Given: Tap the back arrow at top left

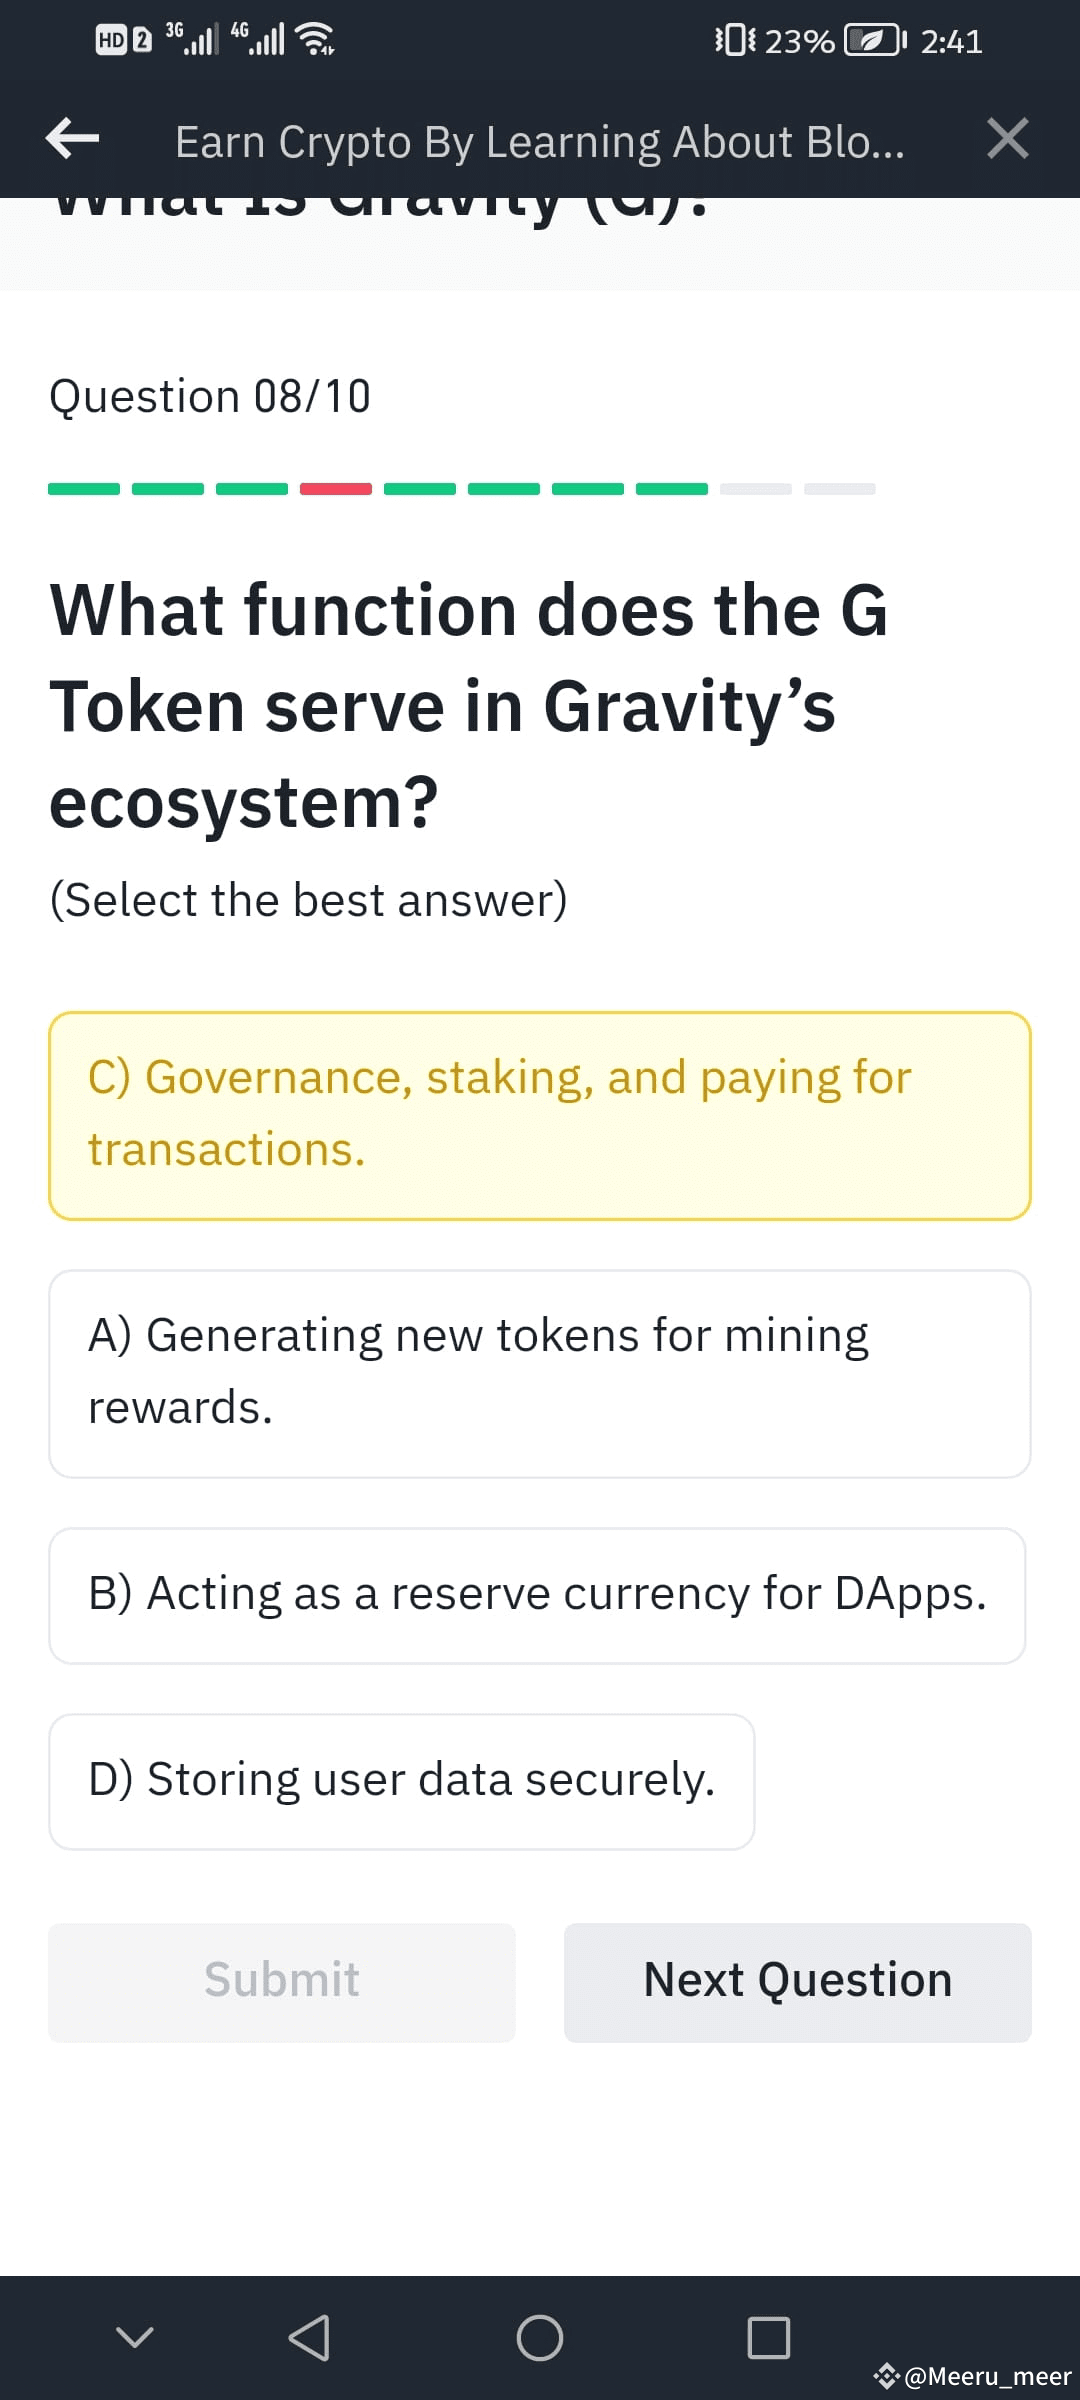Looking at the screenshot, I should click(x=72, y=140).
